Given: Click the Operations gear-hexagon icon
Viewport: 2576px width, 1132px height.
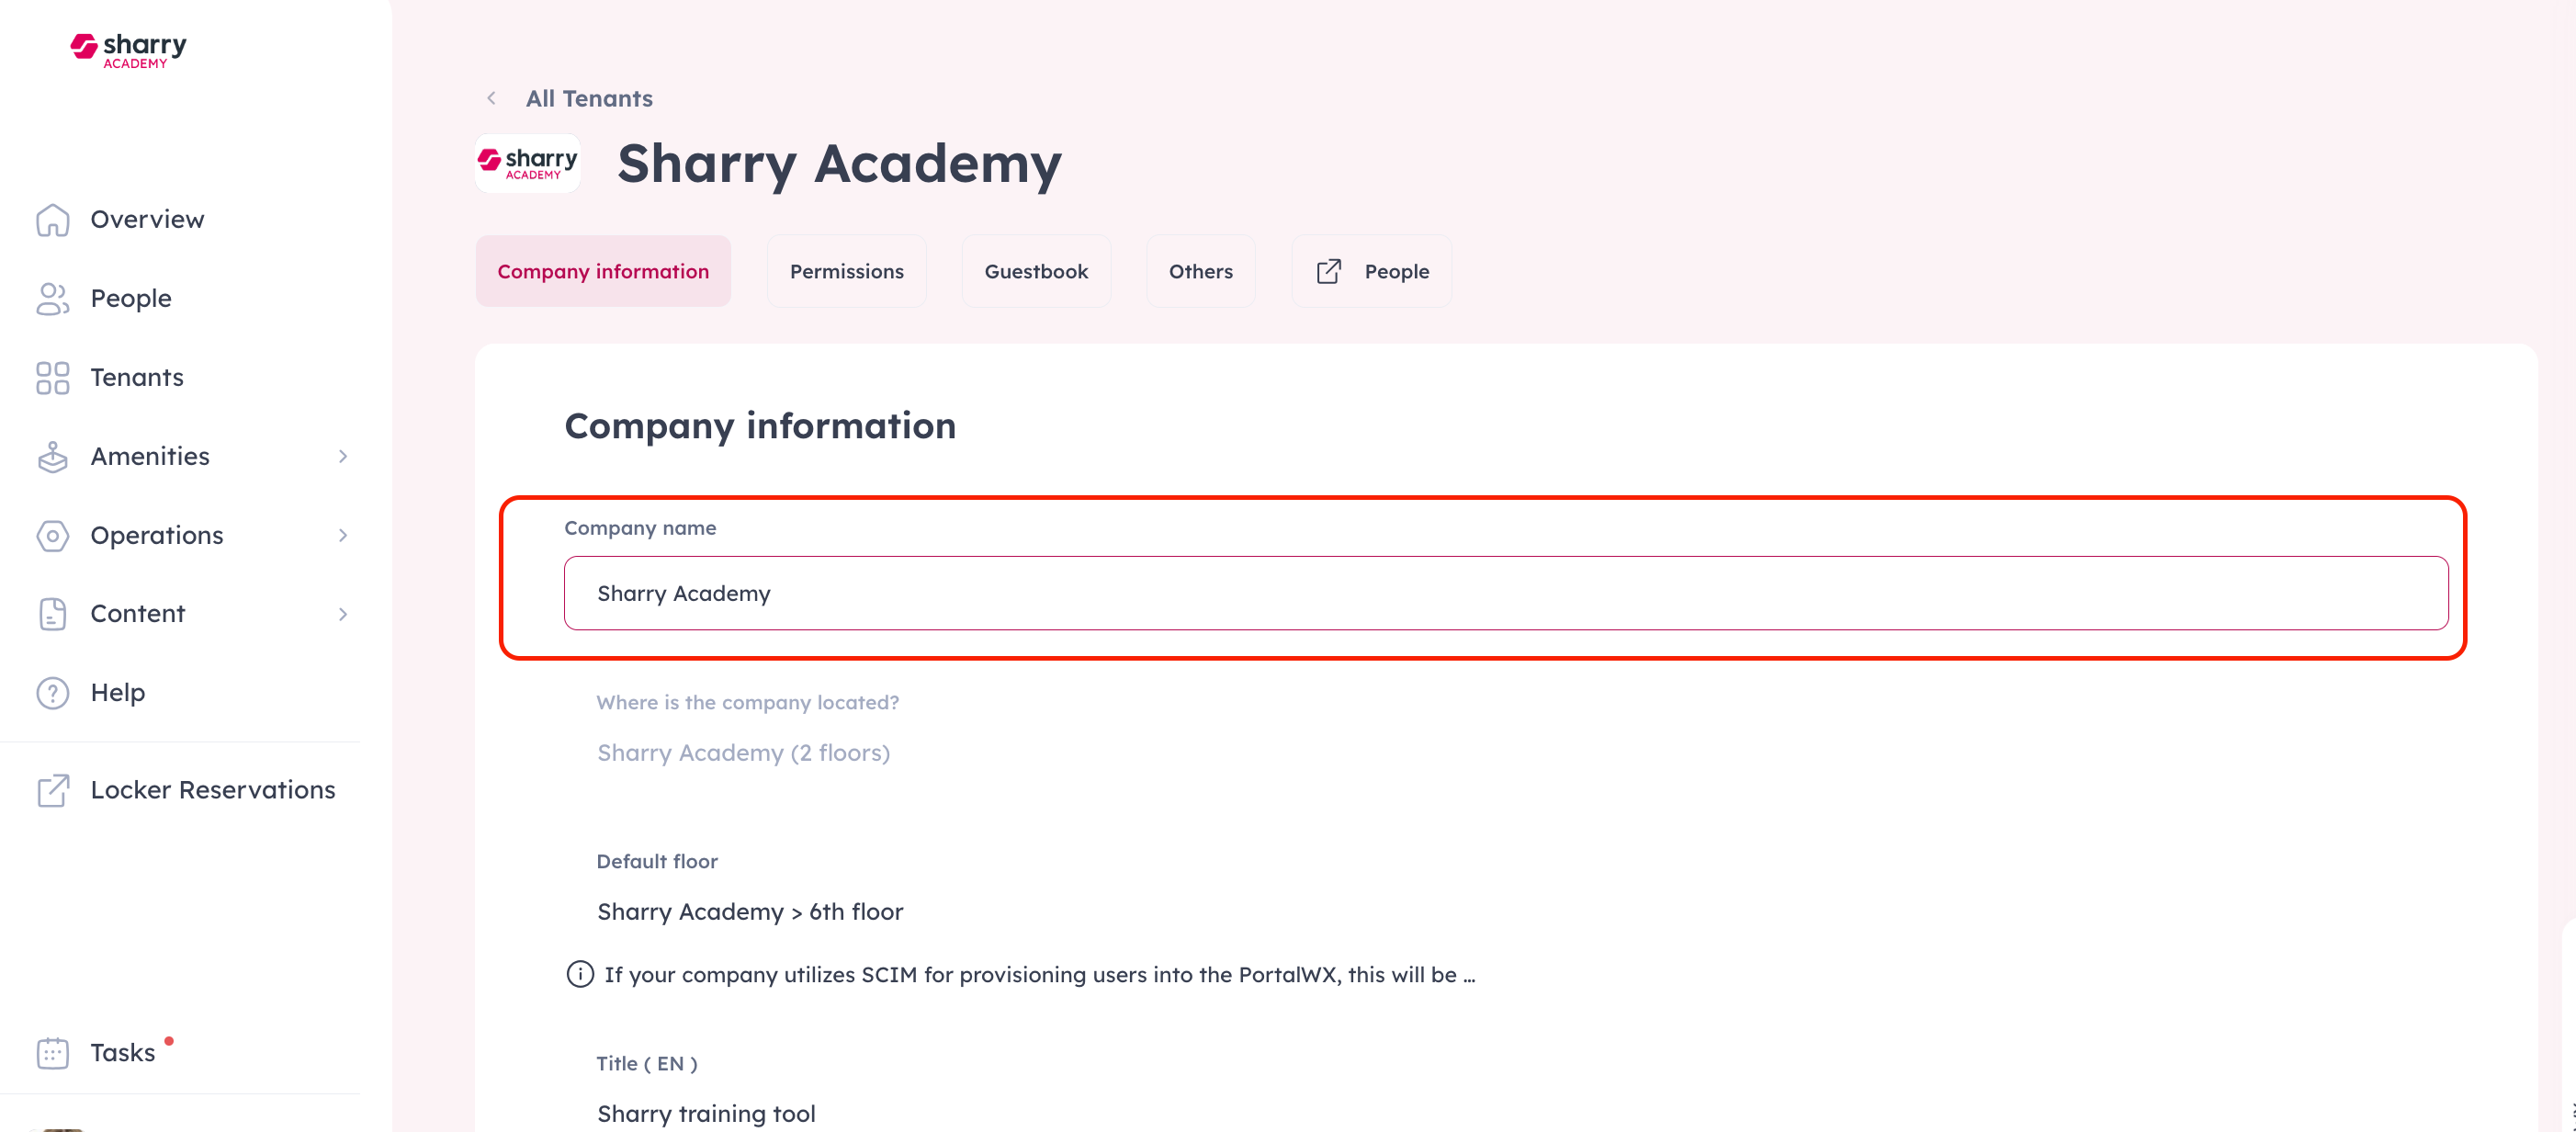Looking at the screenshot, I should 52,536.
